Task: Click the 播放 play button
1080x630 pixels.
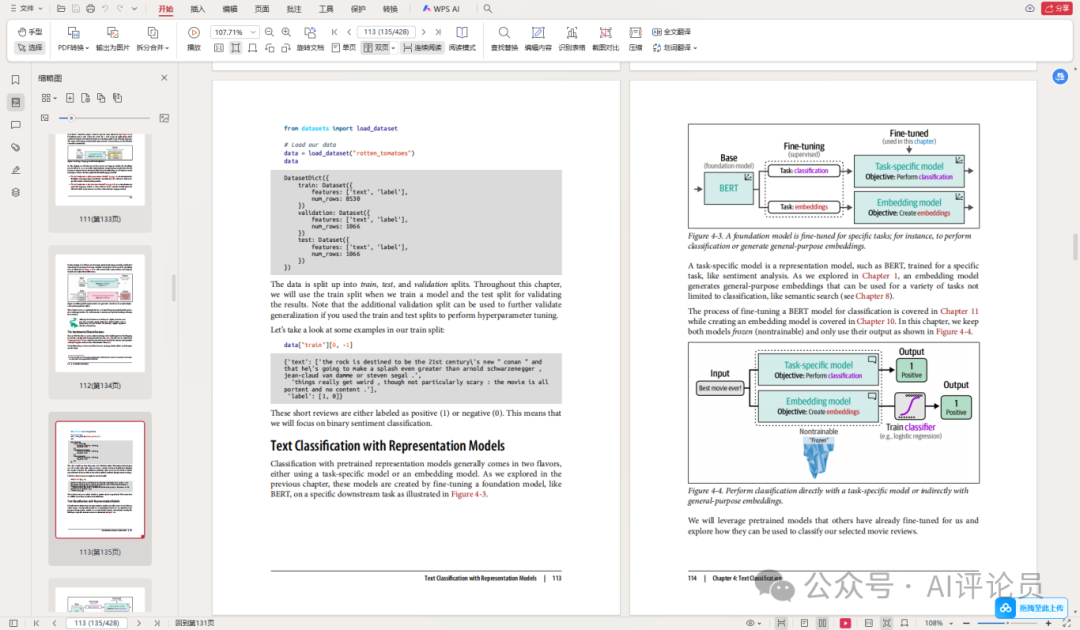Action: point(194,39)
